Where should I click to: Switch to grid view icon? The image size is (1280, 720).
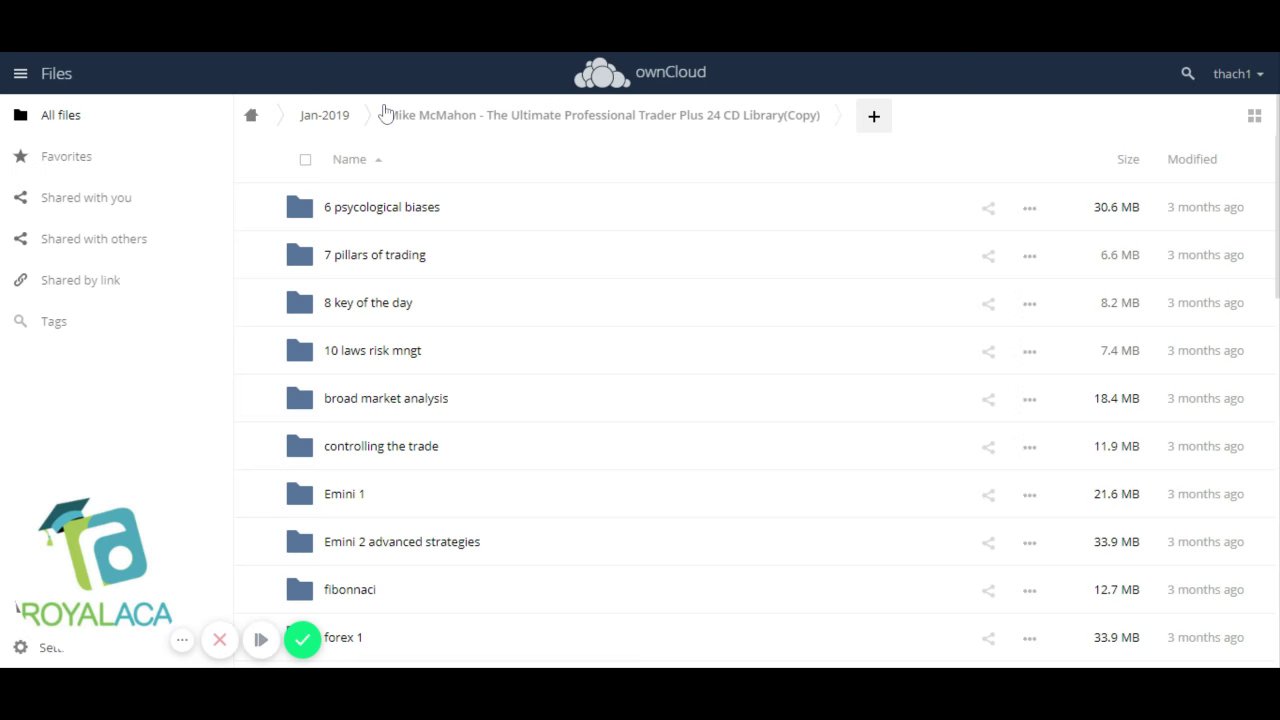[x=1254, y=116]
